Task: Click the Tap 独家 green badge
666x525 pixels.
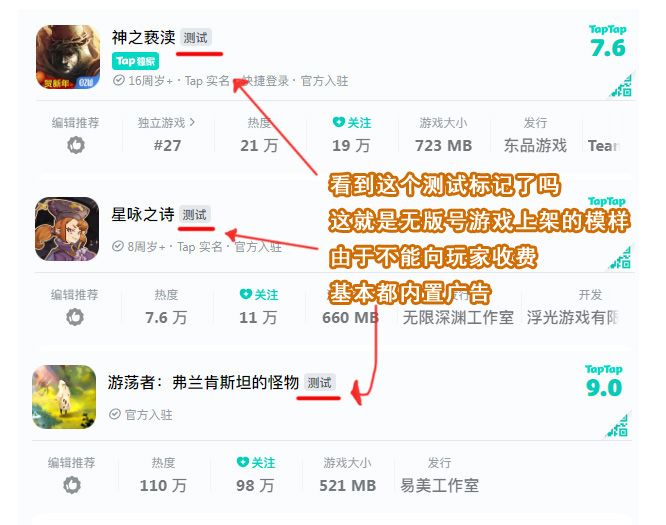Action: pos(135,61)
